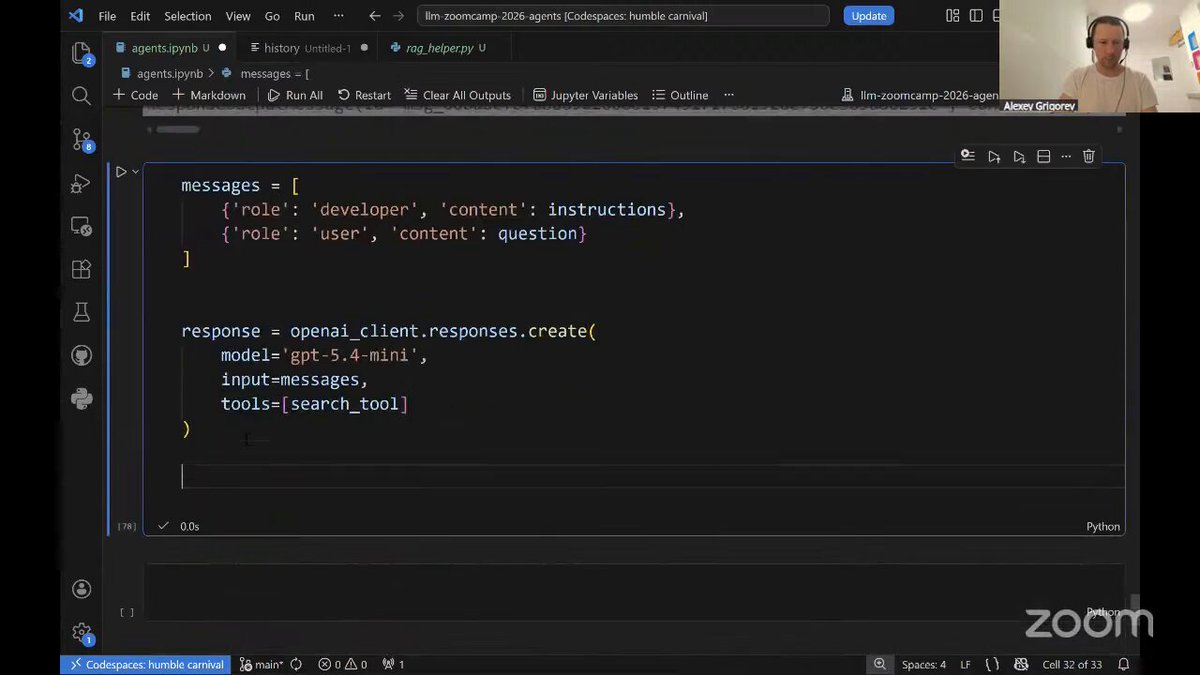Split the notebook cell
This screenshot has width=1200, height=675.
(x=1043, y=156)
